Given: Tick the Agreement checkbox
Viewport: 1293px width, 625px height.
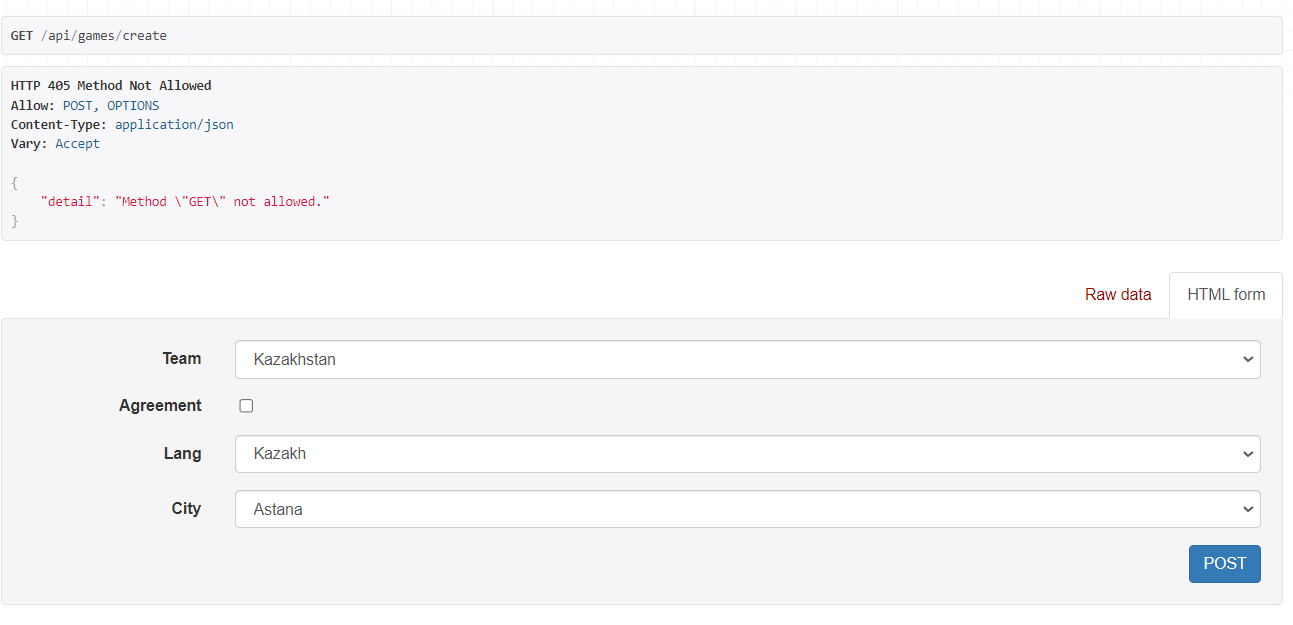Looking at the screenshot, I should pos(246,406).
